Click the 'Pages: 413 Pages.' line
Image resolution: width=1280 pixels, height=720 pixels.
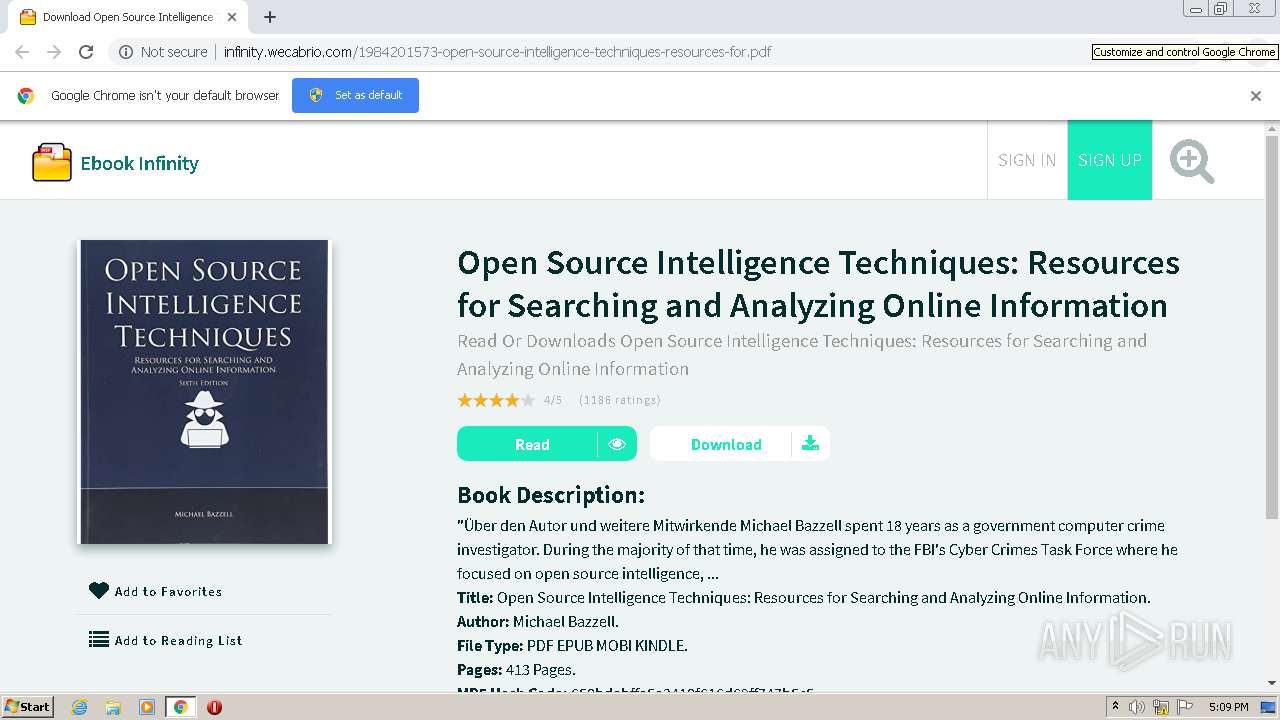(516, 670)
